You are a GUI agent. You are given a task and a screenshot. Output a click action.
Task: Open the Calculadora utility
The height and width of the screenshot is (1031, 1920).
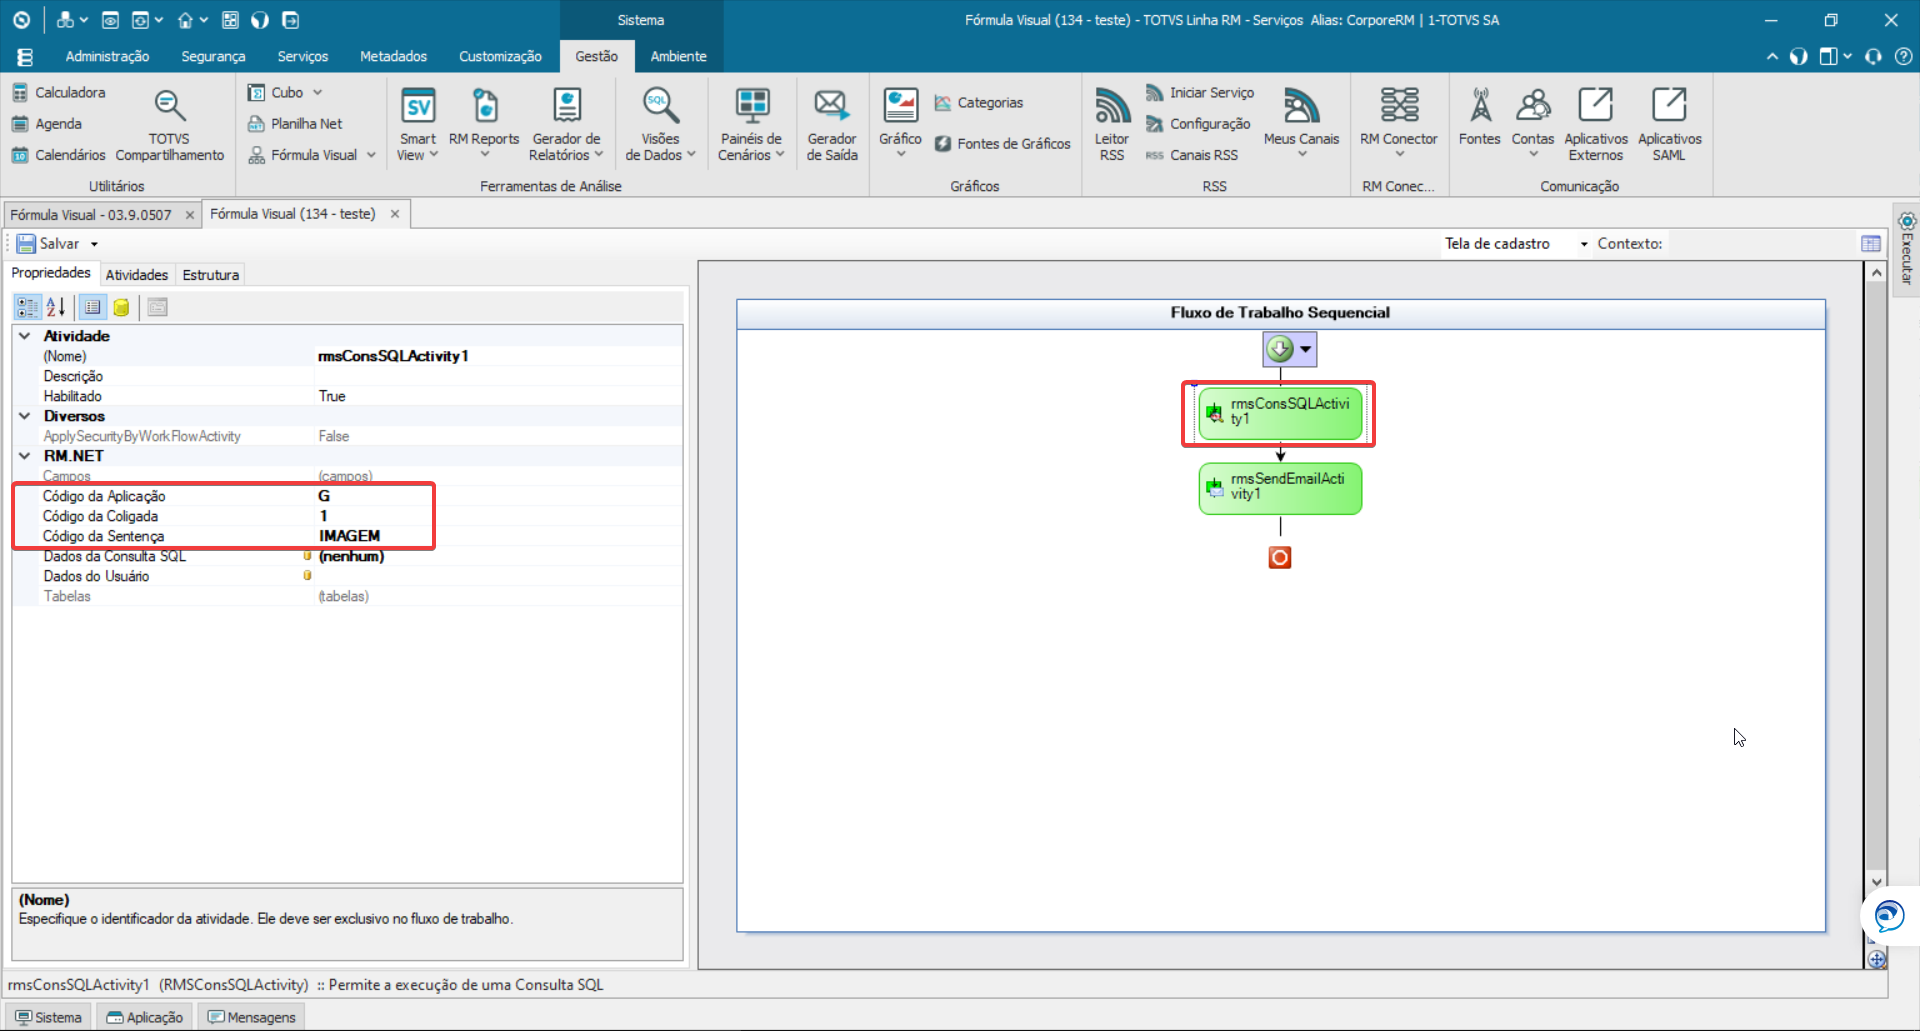58,92
